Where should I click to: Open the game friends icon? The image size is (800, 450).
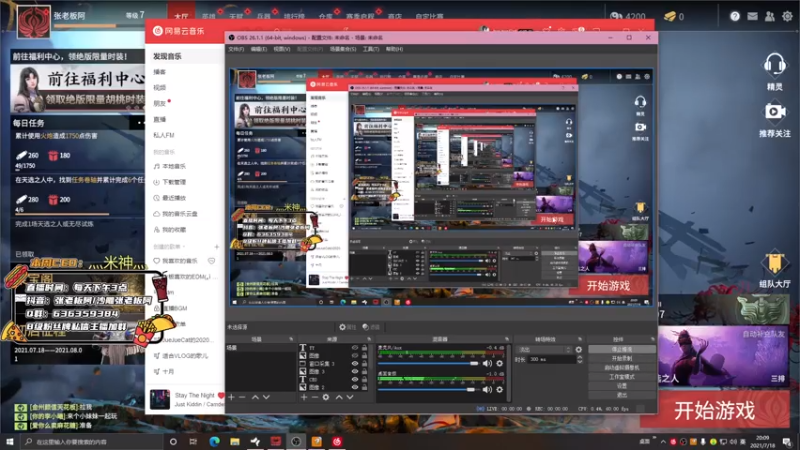pyautogui.click(x=769, y=16)
